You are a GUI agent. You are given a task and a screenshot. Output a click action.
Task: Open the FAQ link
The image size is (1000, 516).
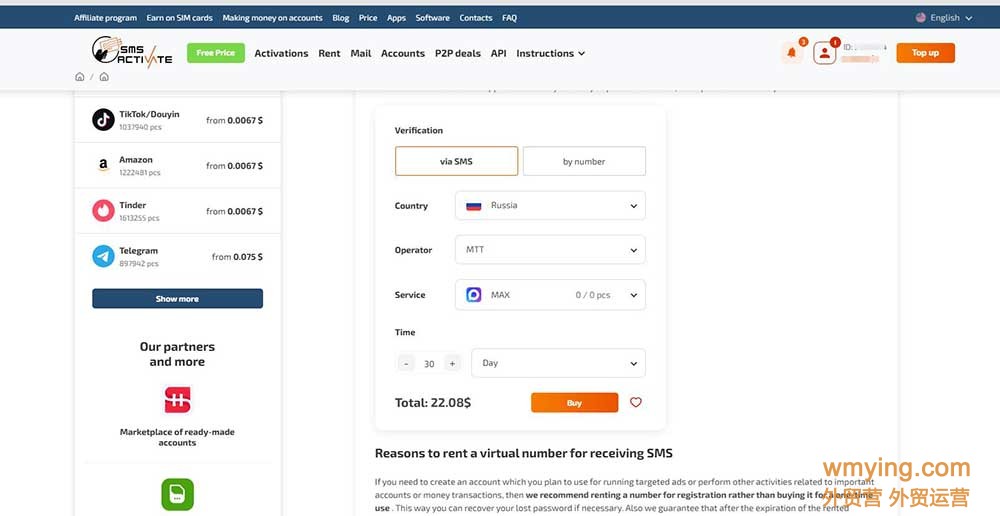click(510, 18)
